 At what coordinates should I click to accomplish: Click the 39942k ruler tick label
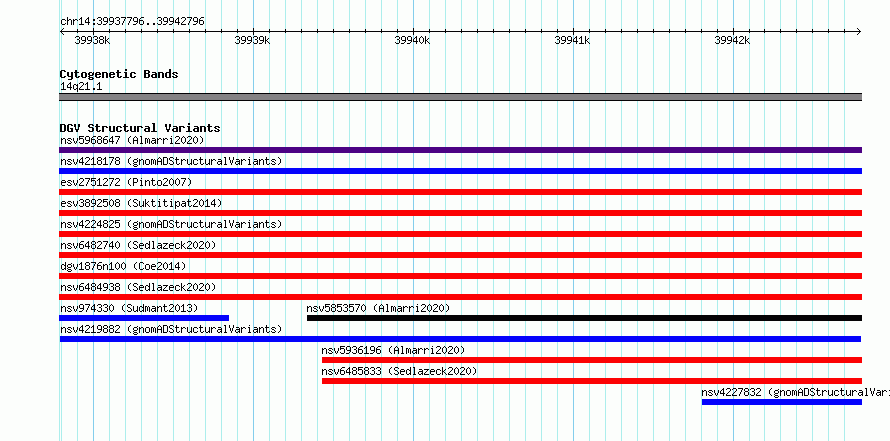pyautogui.click(x=733, y=40)
